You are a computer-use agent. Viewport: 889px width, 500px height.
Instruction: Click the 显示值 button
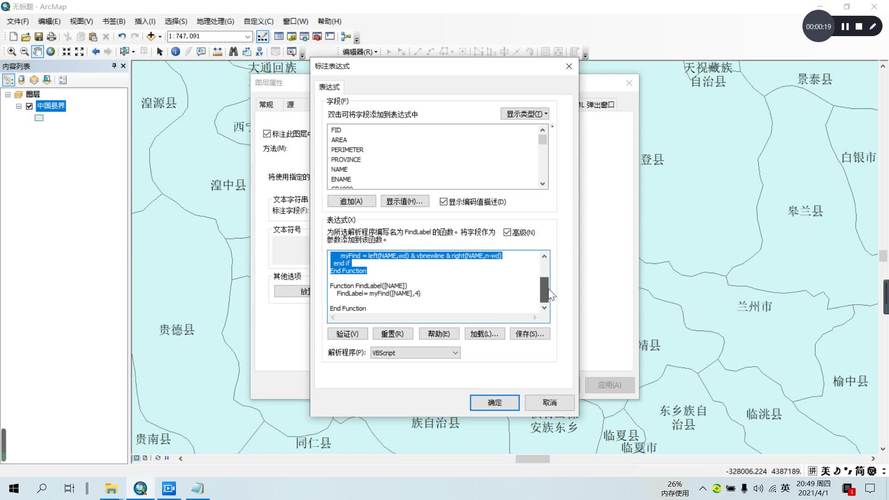[x=404, y=201]
